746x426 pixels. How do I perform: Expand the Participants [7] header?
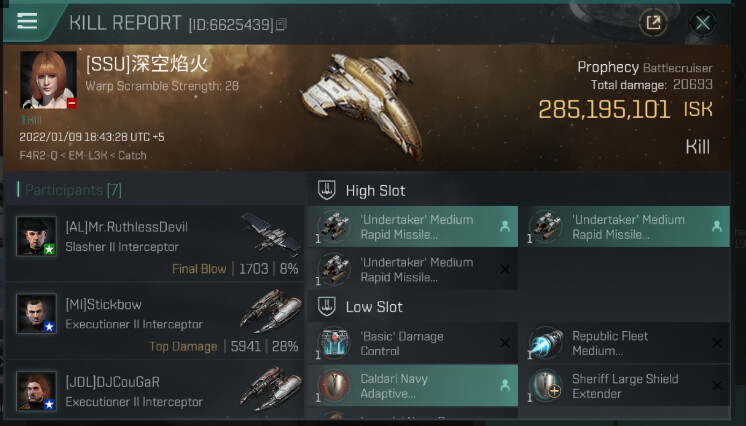[73, 190]
